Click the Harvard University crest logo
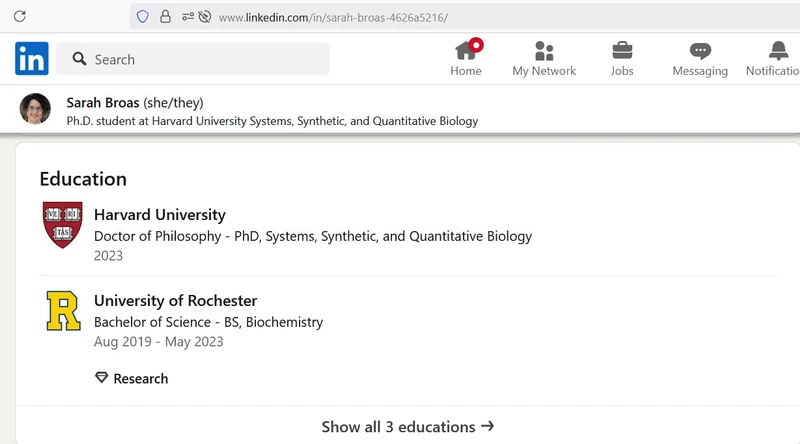800x444 pixels. coord(63,225)
